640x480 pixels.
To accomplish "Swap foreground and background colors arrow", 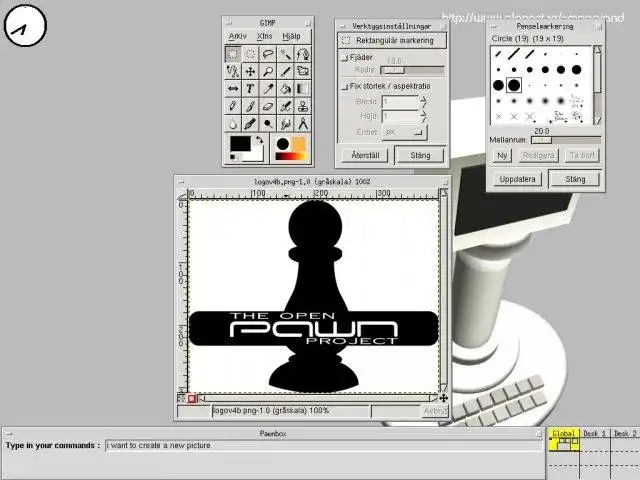I will pos(259,140).
